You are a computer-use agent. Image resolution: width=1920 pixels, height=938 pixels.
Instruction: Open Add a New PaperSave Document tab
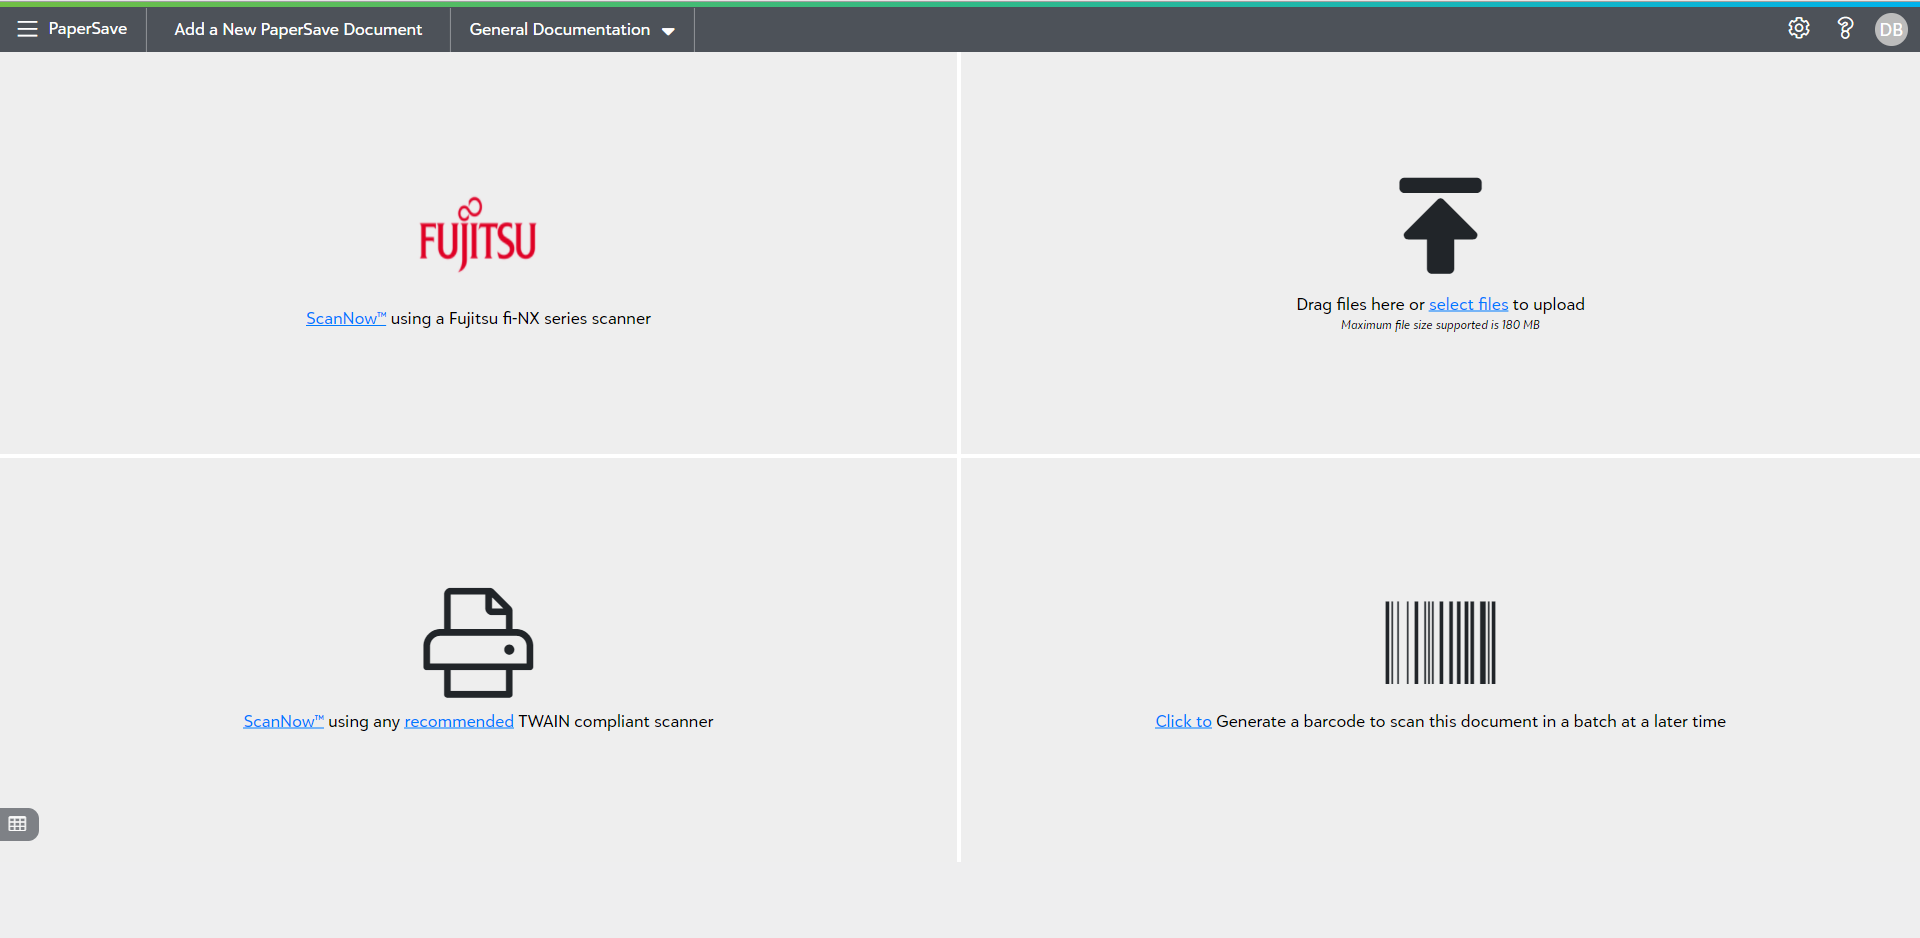tap(298, 30)
